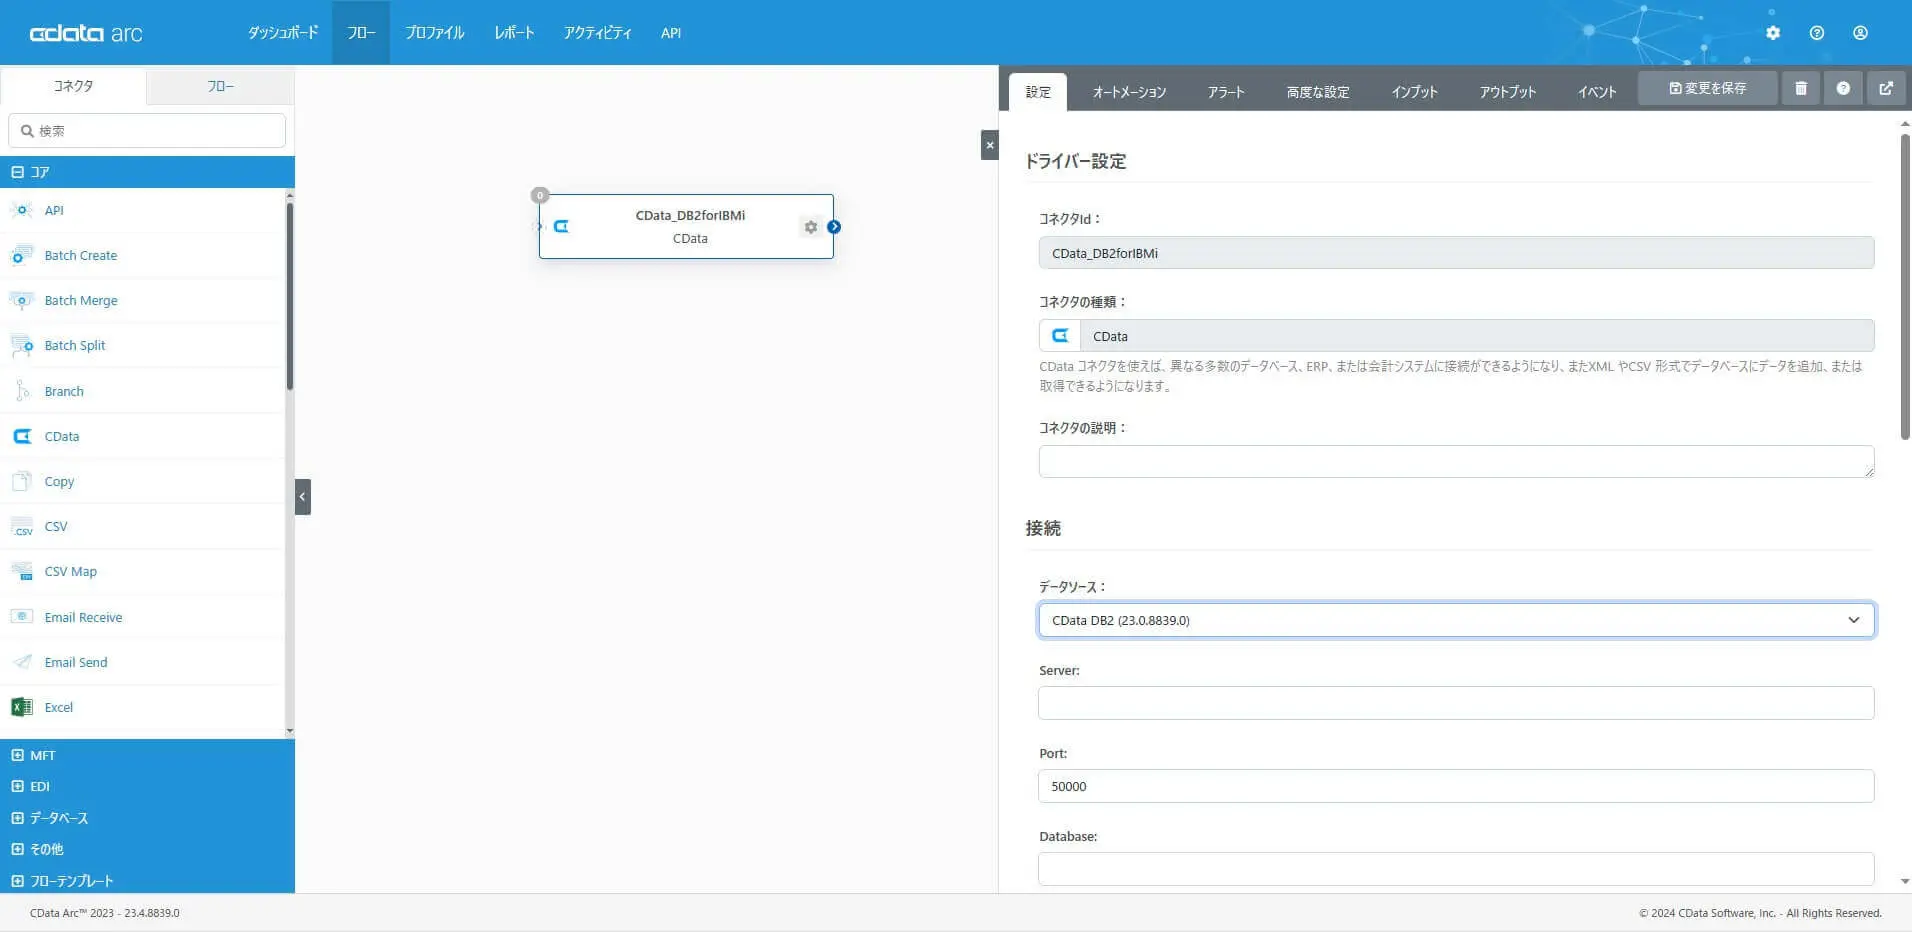Image resolution: width=1912 pixels, height=932 pixels.
Task: Focus the Server input field
Action: (x=1456, y=703)
